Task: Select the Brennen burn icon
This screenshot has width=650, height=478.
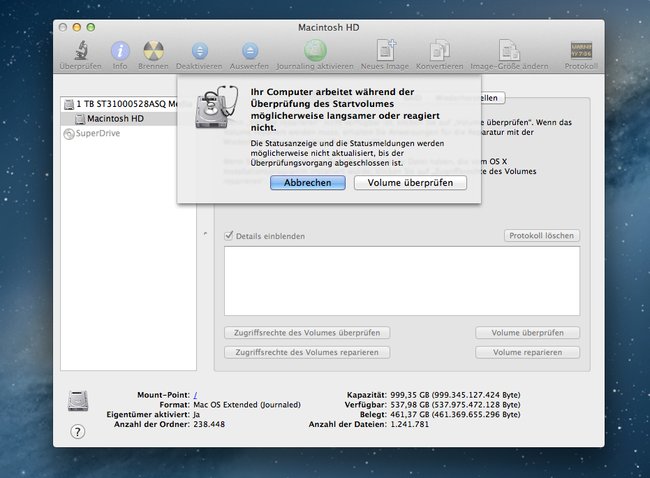Action: pos(153,51)
